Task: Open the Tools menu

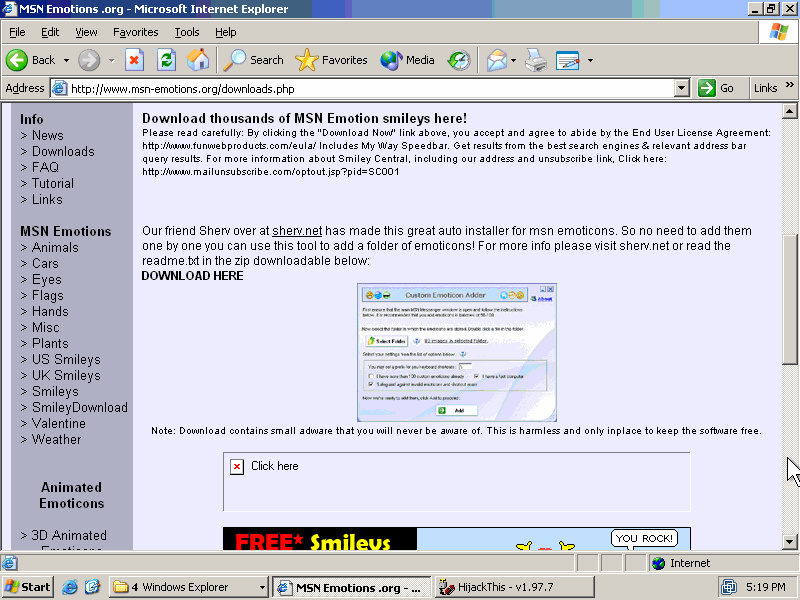Action: pyautogui.click(x=187, y=32)
